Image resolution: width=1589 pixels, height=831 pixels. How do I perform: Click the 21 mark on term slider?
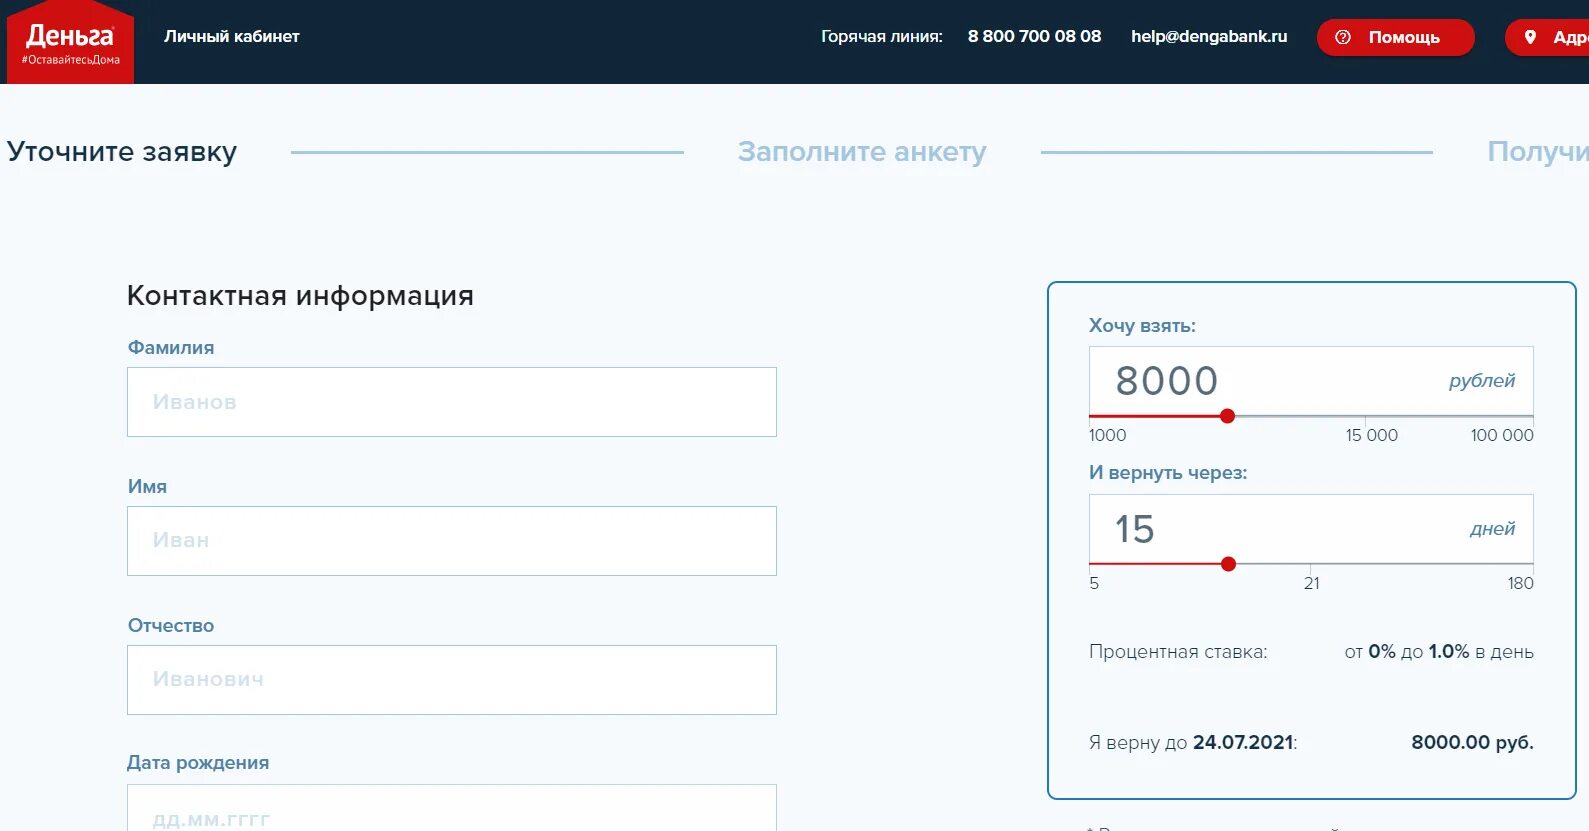click(1312, 583)
